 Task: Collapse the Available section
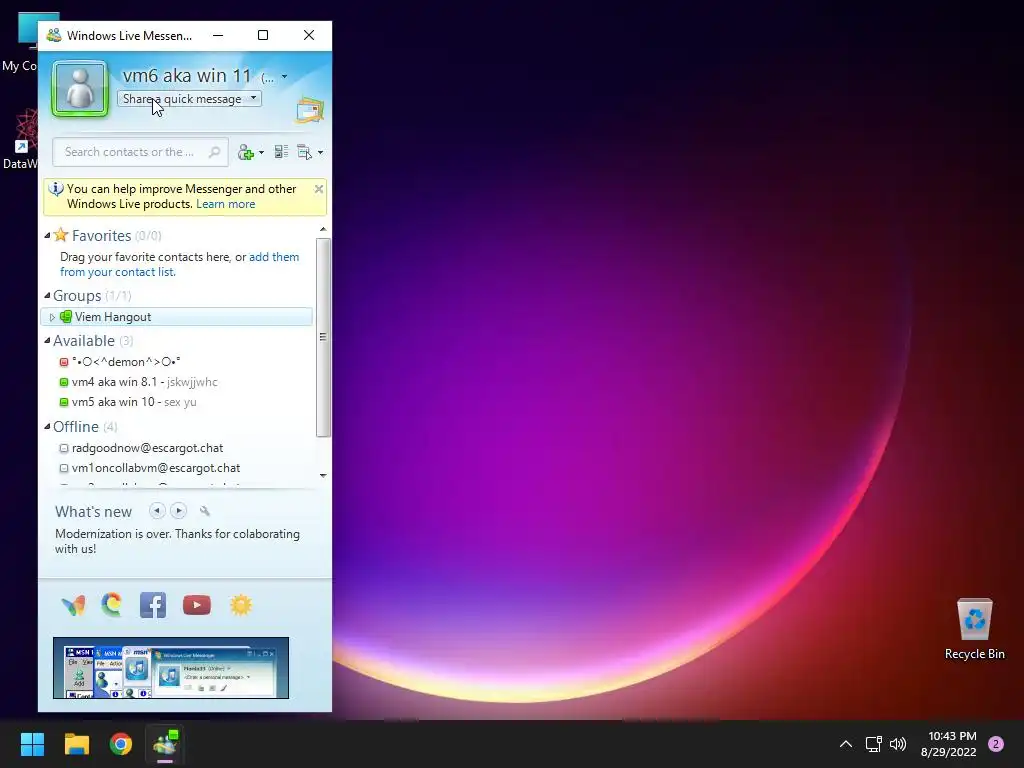pyautogui.click(x=47, y=341)
